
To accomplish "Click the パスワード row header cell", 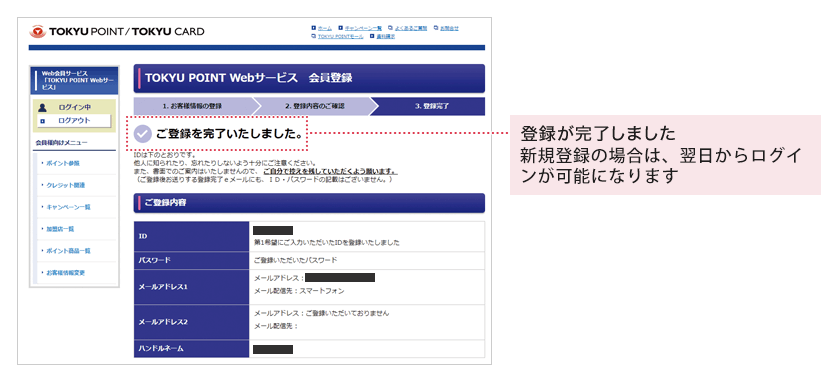I will [x=192, y=260].
